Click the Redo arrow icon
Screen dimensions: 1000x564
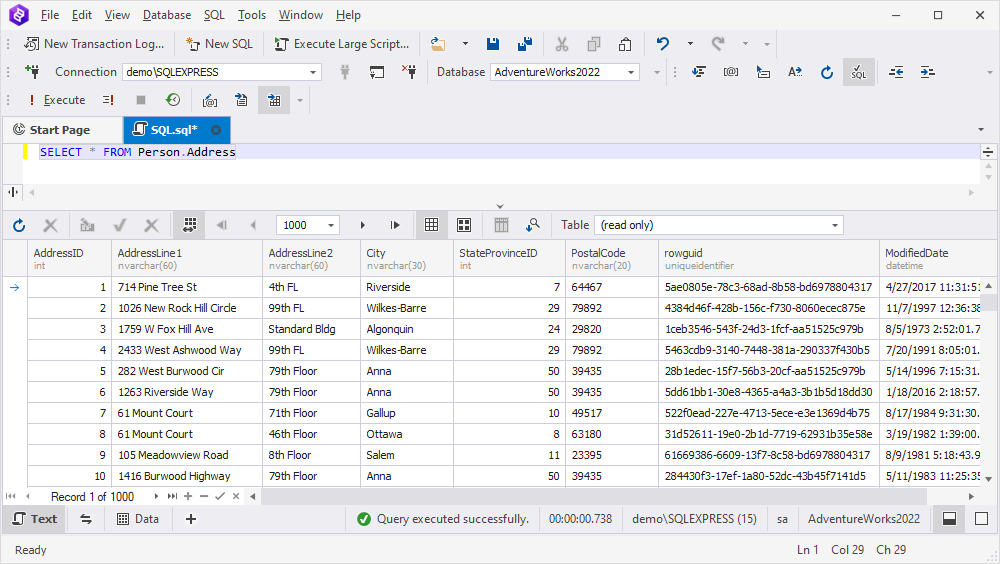click(718, 44)
